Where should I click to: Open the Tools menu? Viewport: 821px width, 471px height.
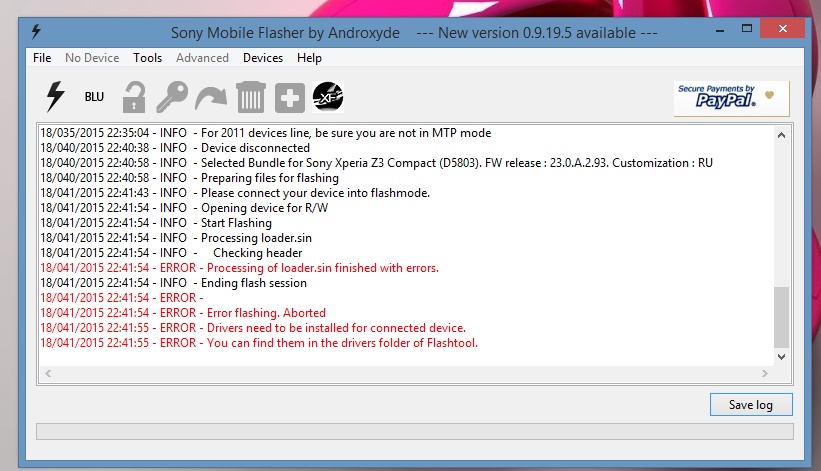point(147,58)
